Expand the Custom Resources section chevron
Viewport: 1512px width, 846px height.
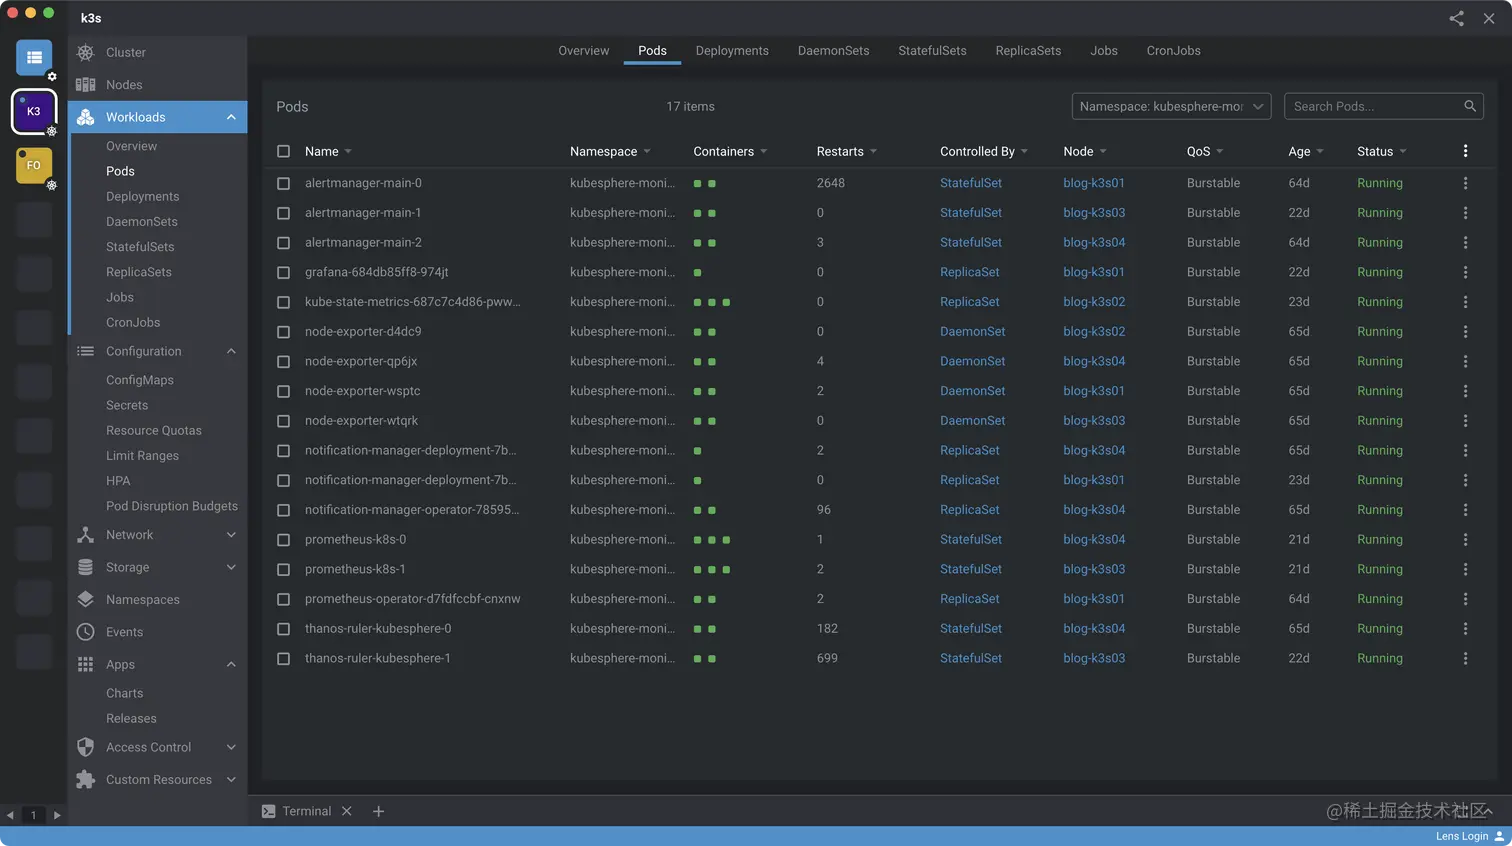(x=231, y=780)
